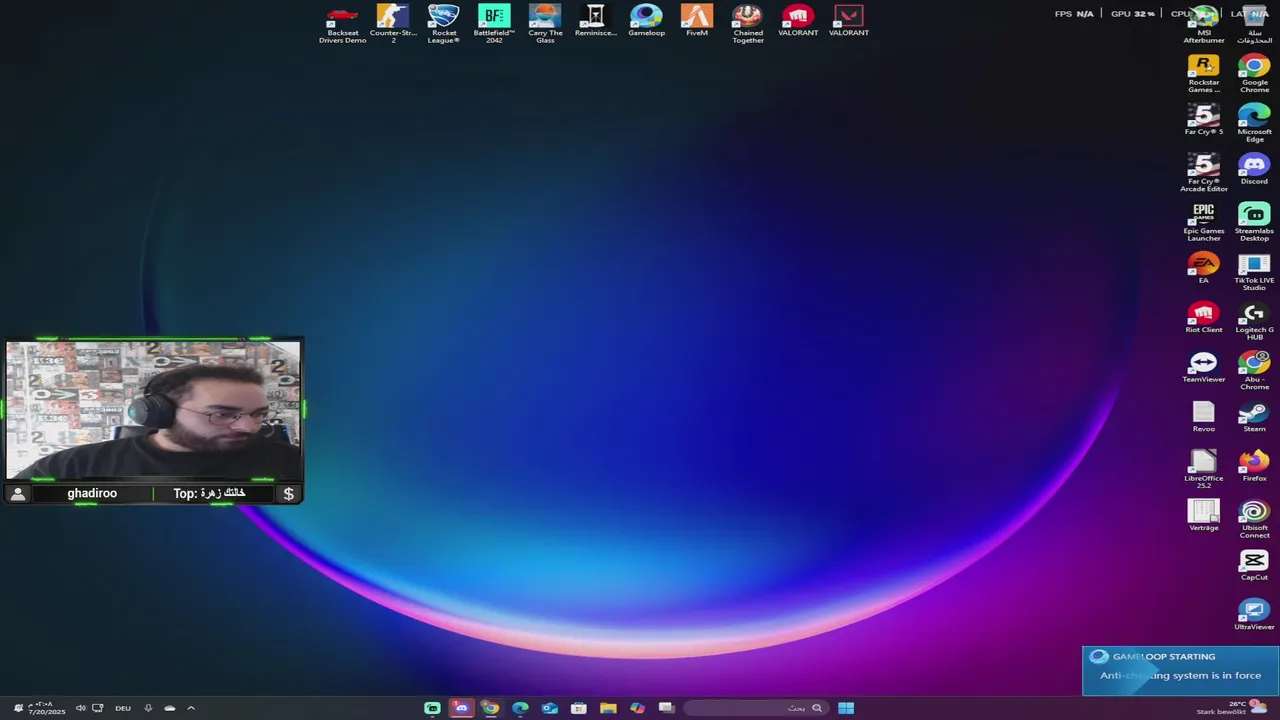Open the Verträge desktop item

1204,515
